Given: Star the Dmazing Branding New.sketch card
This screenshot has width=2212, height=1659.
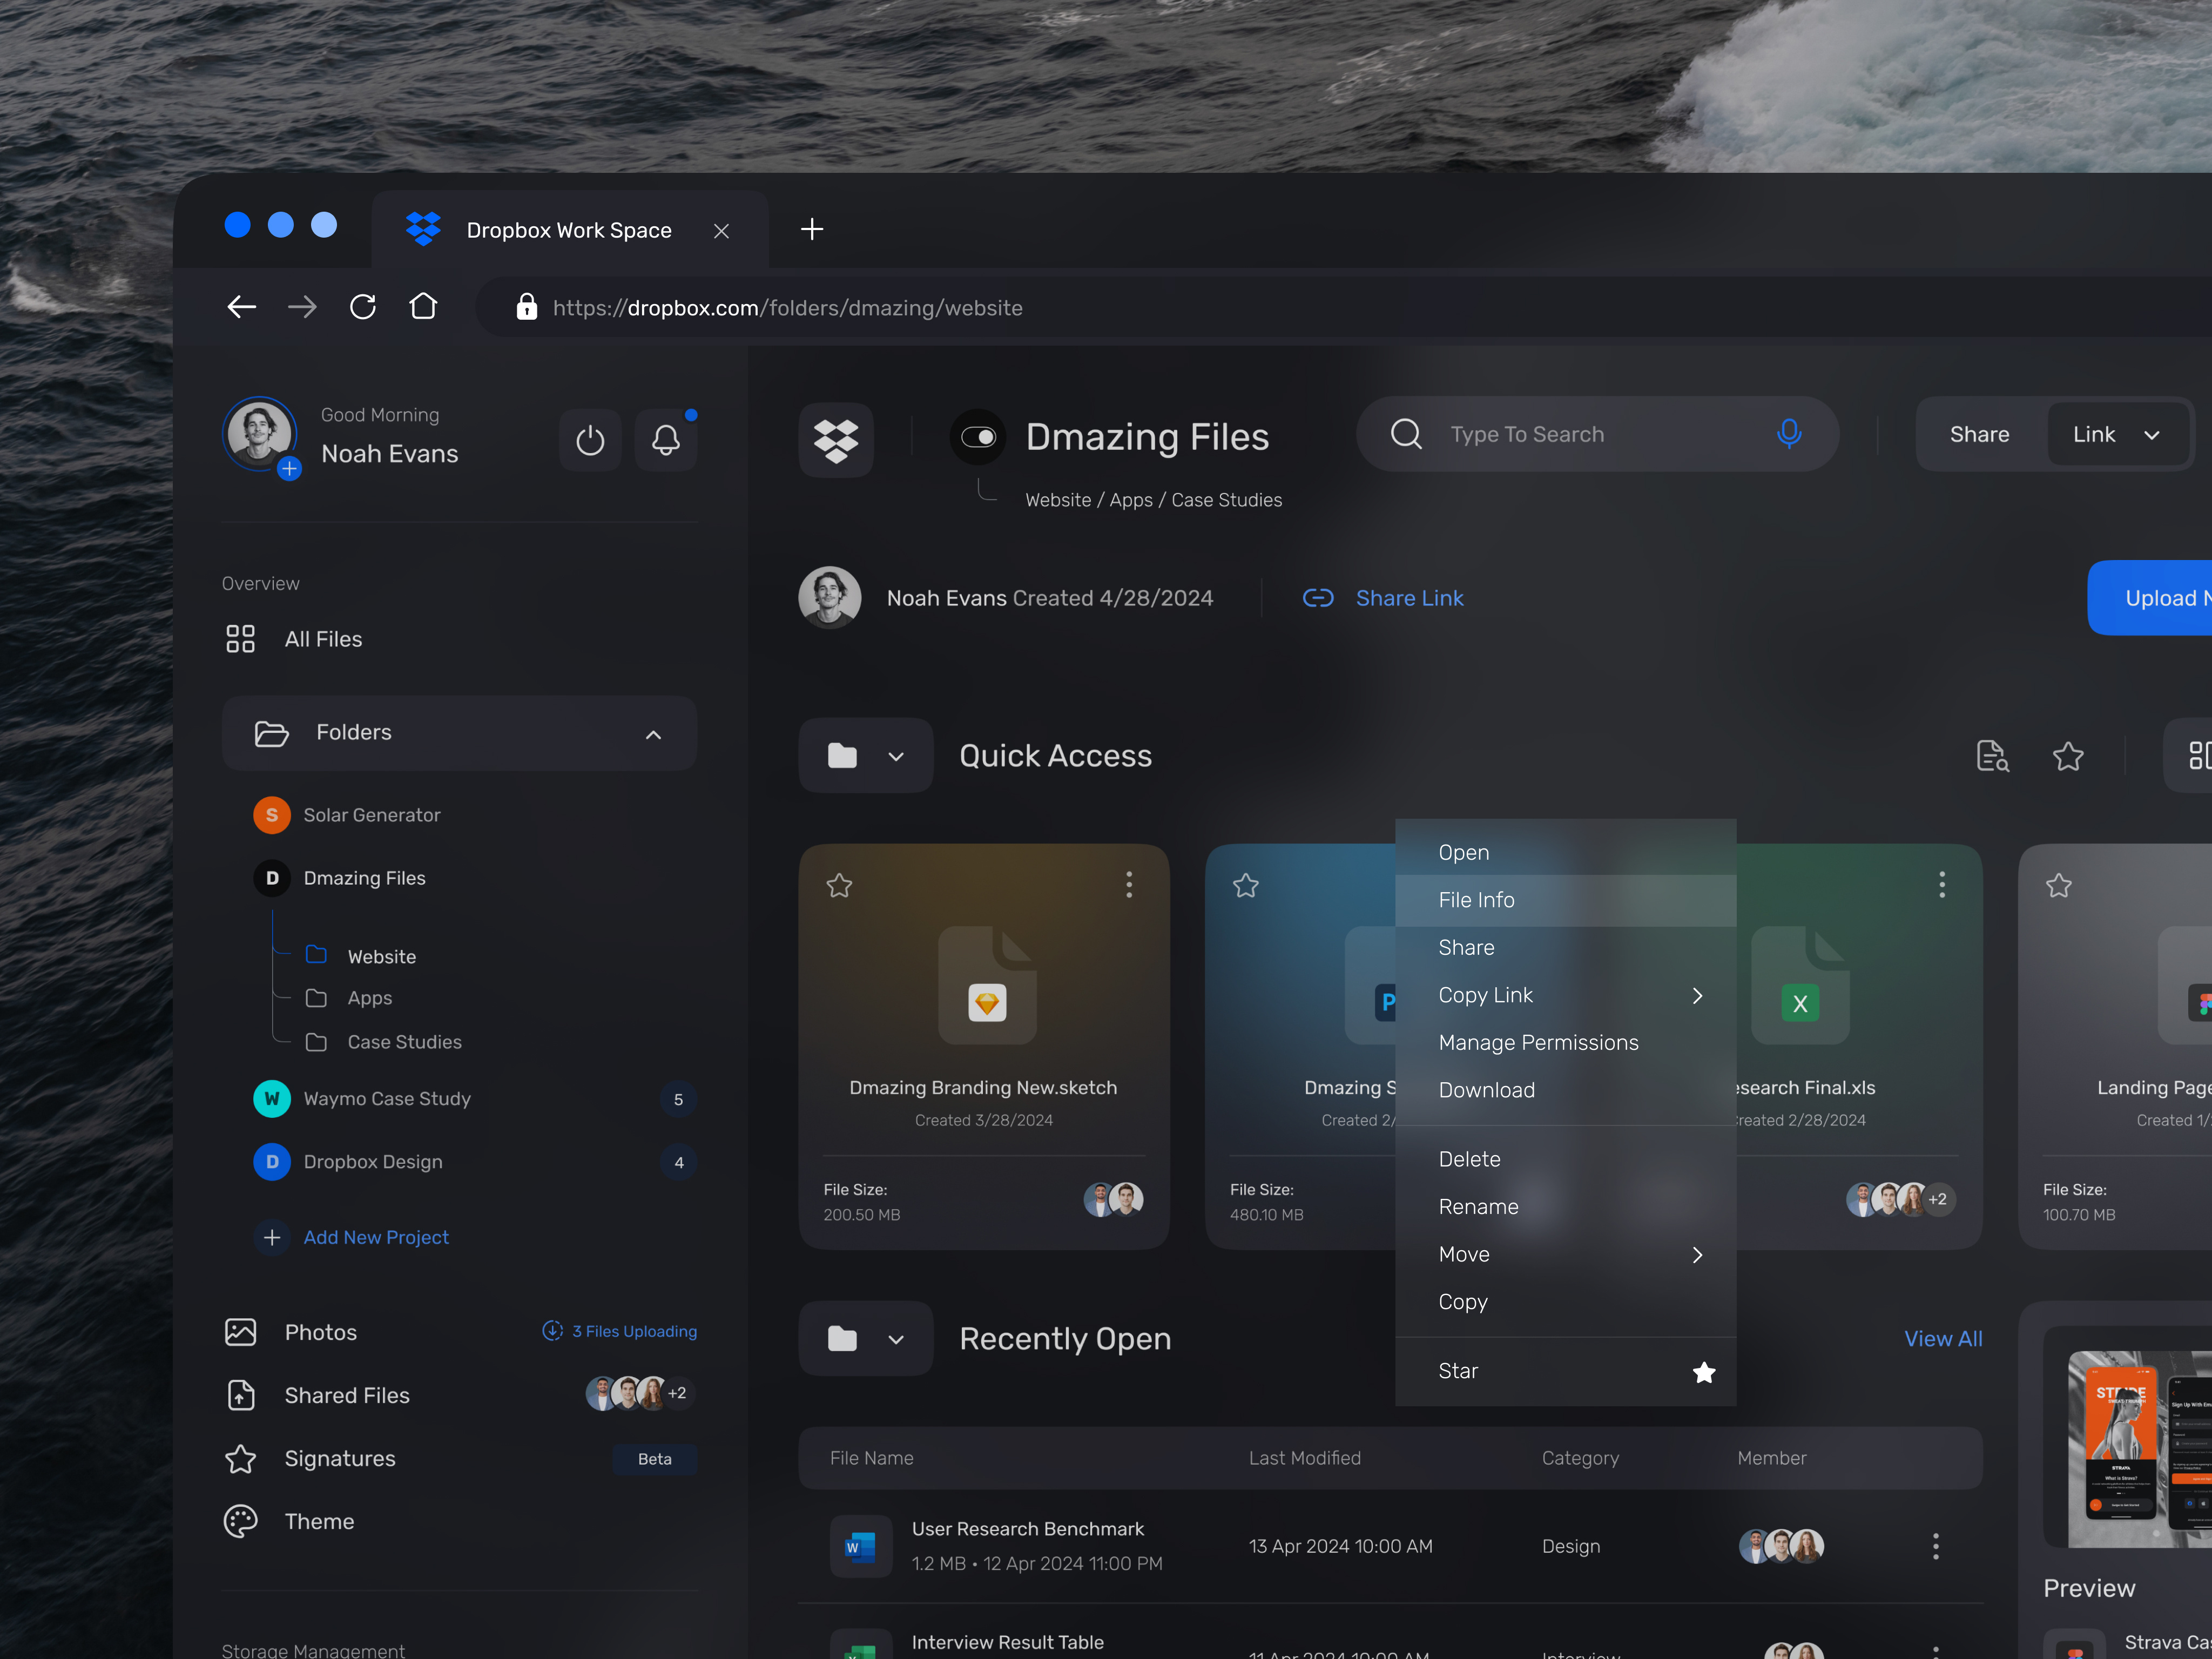Looking at the screenshot, I should coord(840,885).
